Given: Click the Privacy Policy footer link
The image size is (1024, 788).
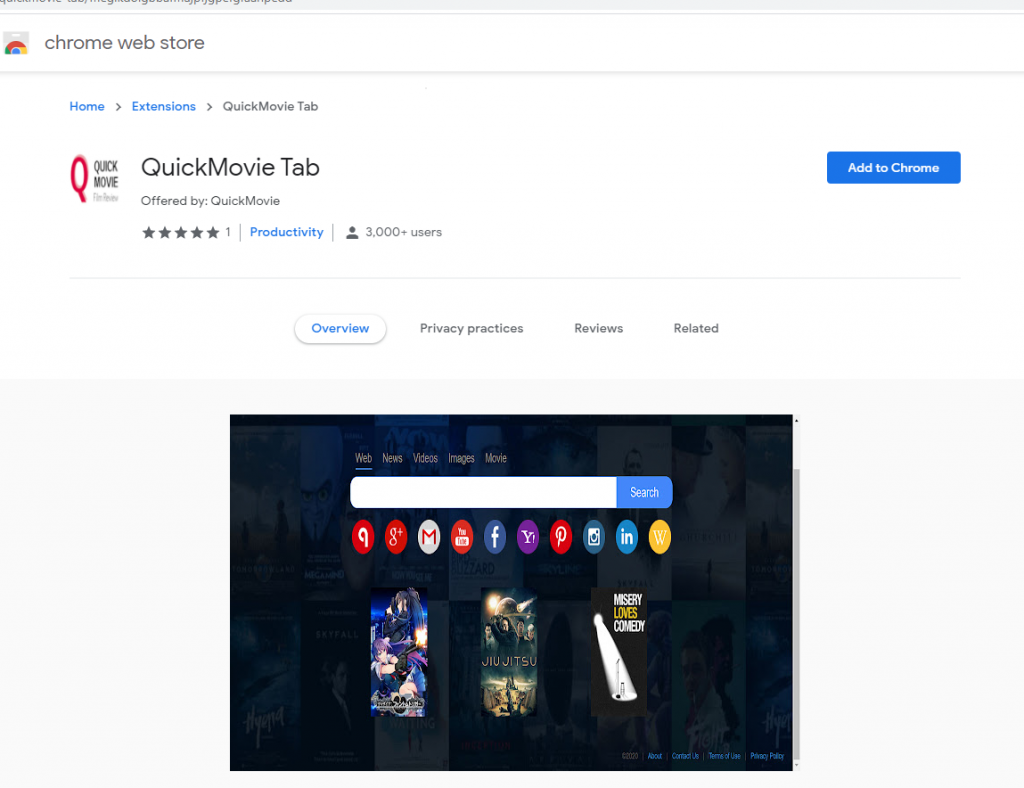Looking at the screenshot, I should tap(767, 756).
